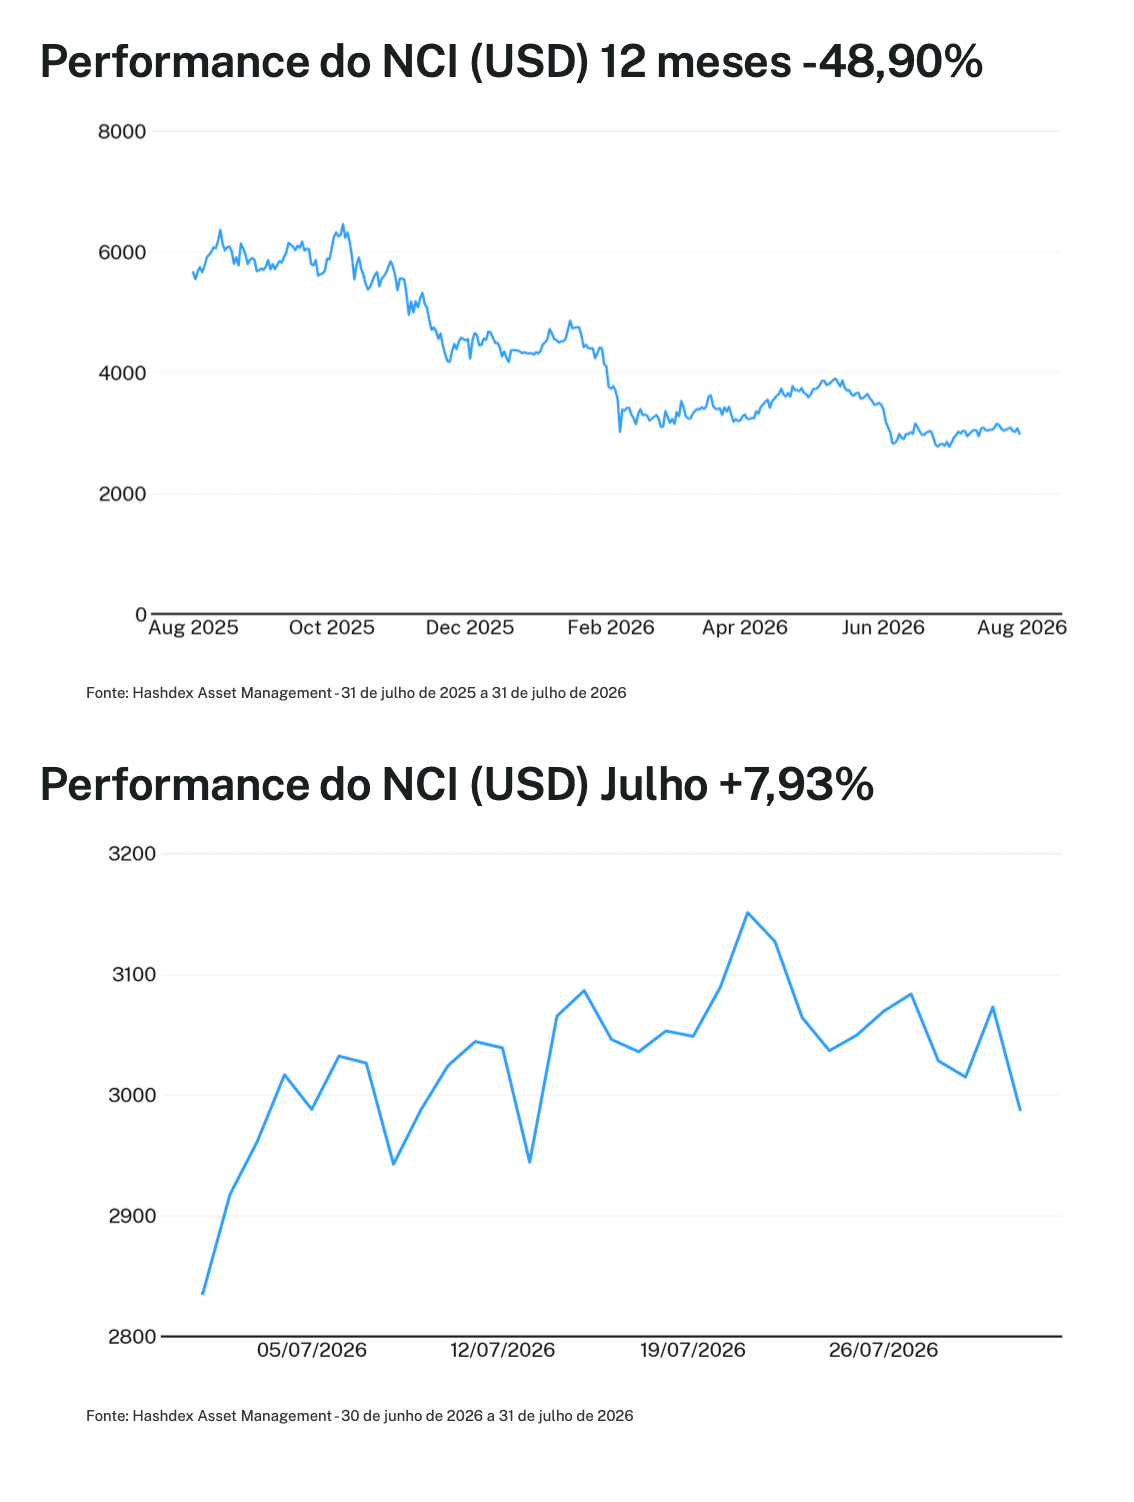Viewport: 1134px width, 1502px height.
Task: Select the 3200 y-axis label
Action: click(x=132, y=854)
